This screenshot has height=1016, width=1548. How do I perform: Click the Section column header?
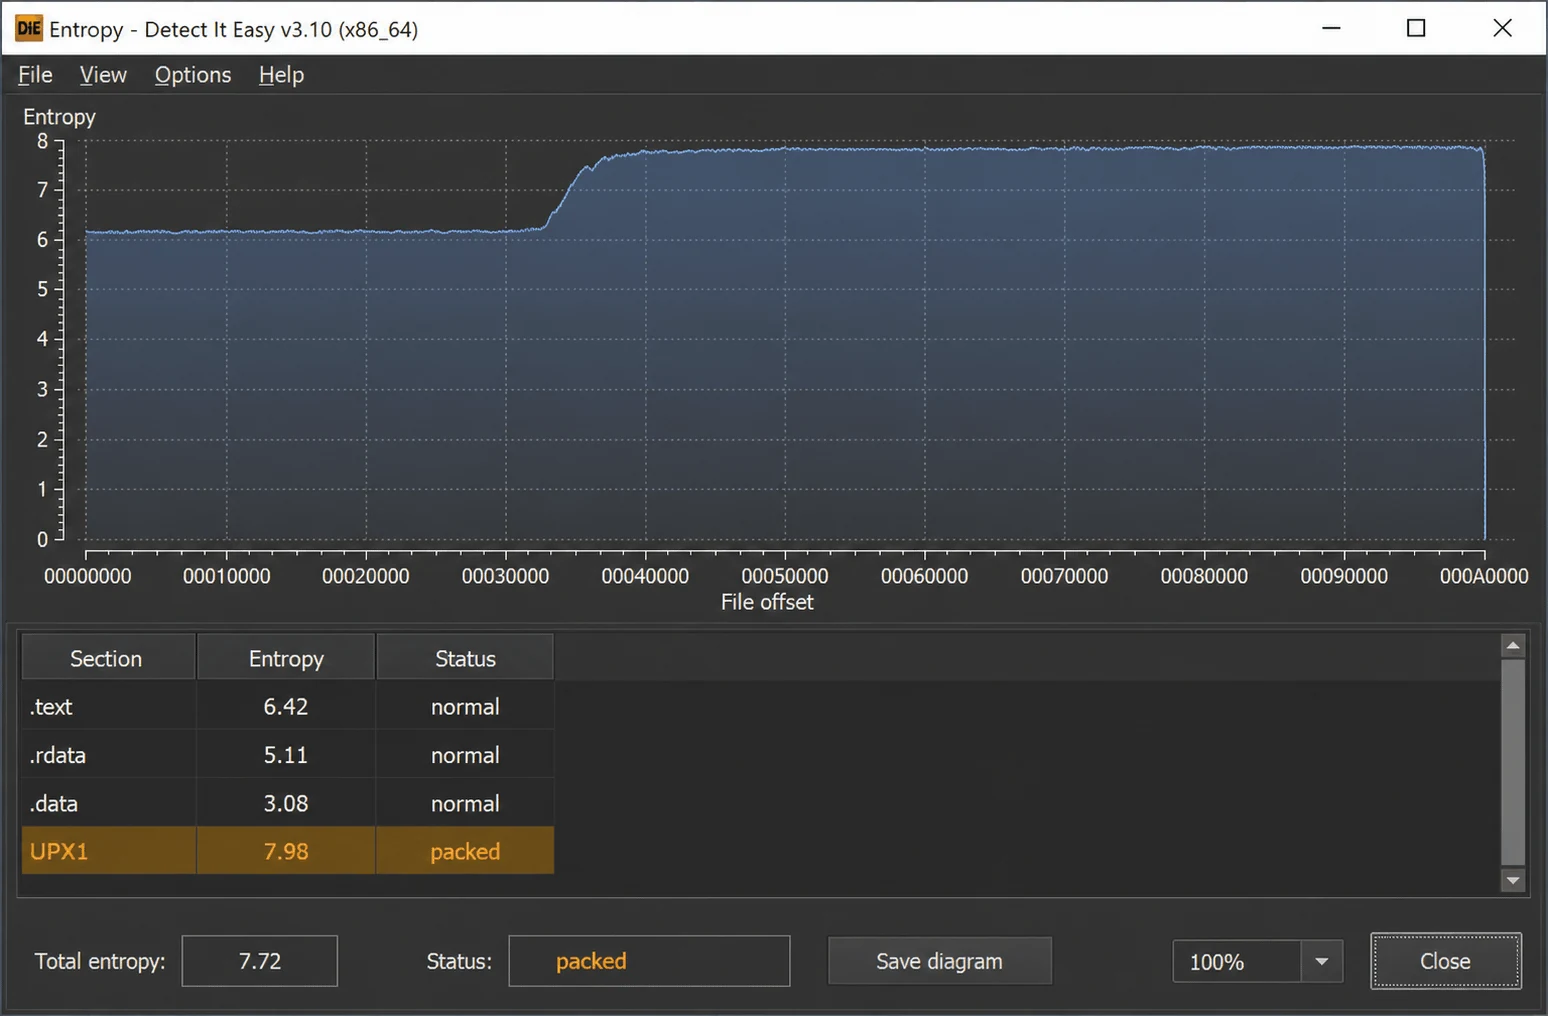coord(108,658)
